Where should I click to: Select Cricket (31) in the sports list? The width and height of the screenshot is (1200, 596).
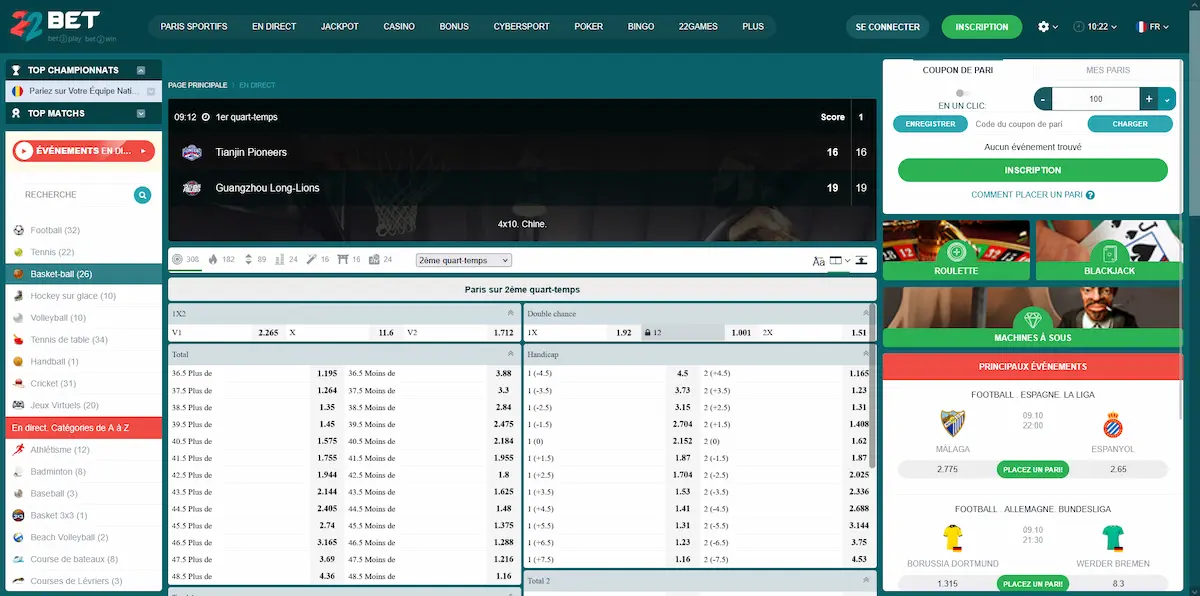[83, 384]
